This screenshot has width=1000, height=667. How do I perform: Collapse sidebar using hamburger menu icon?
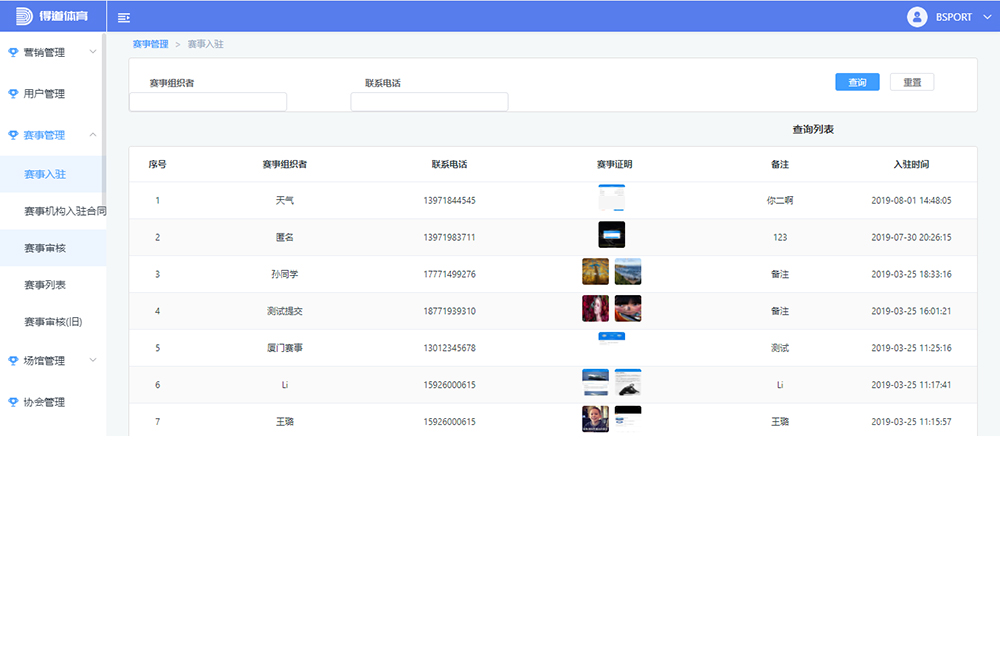coord(124,18)
